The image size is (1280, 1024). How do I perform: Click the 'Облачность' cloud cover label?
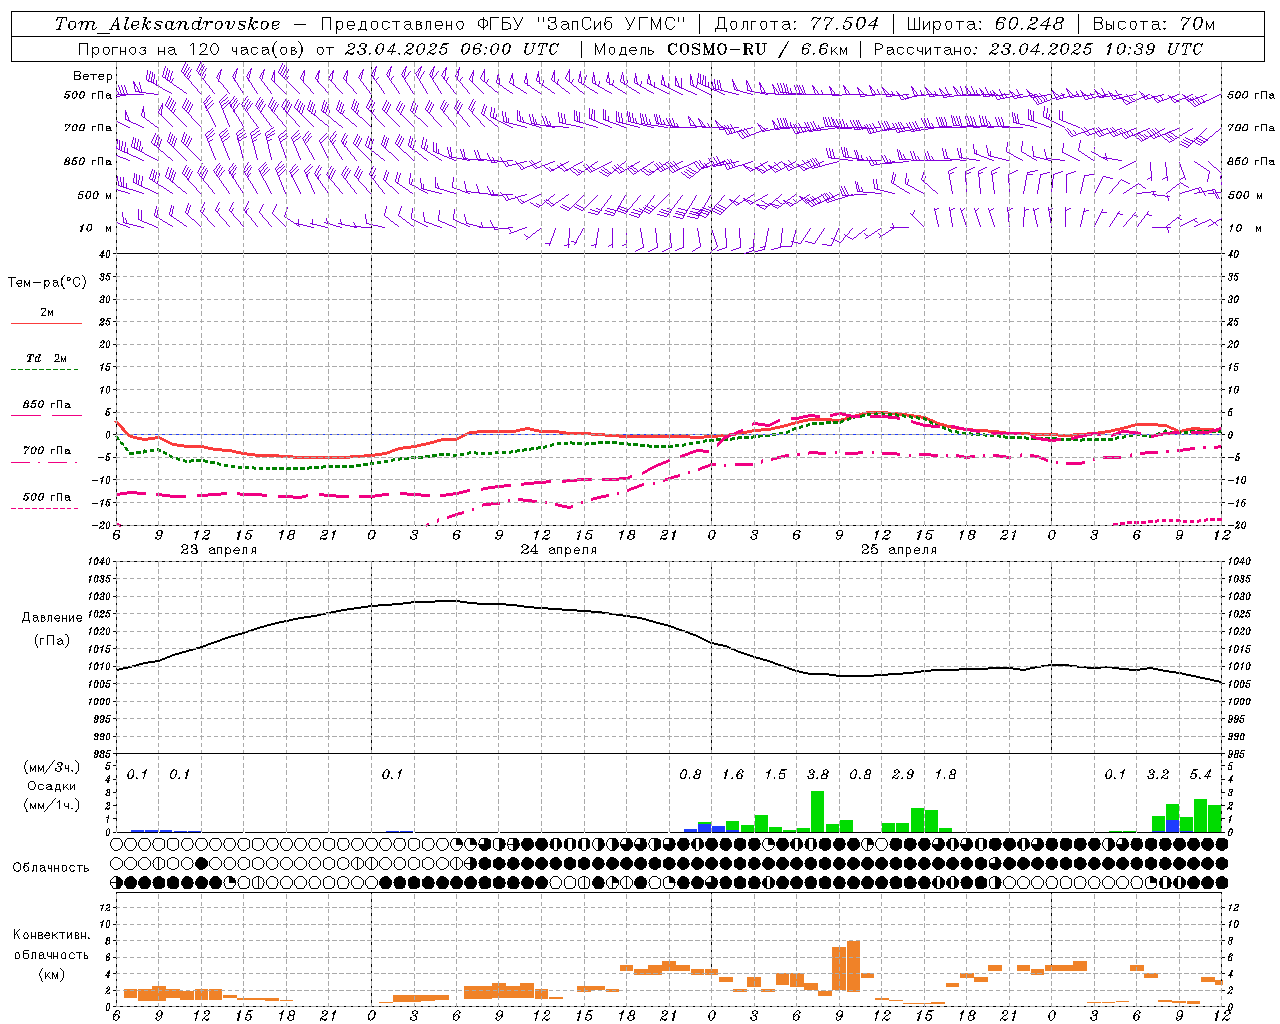coord(51,868)
